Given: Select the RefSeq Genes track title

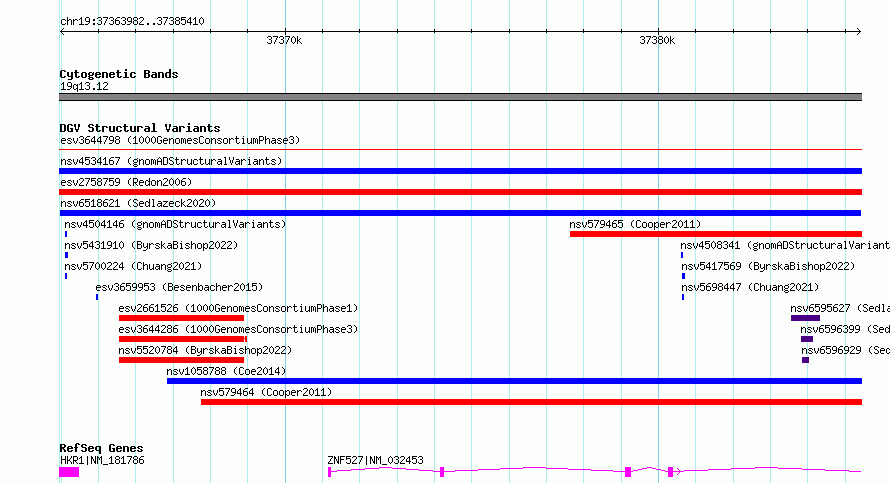Looking at the screenshot, I should click(101, 448).
